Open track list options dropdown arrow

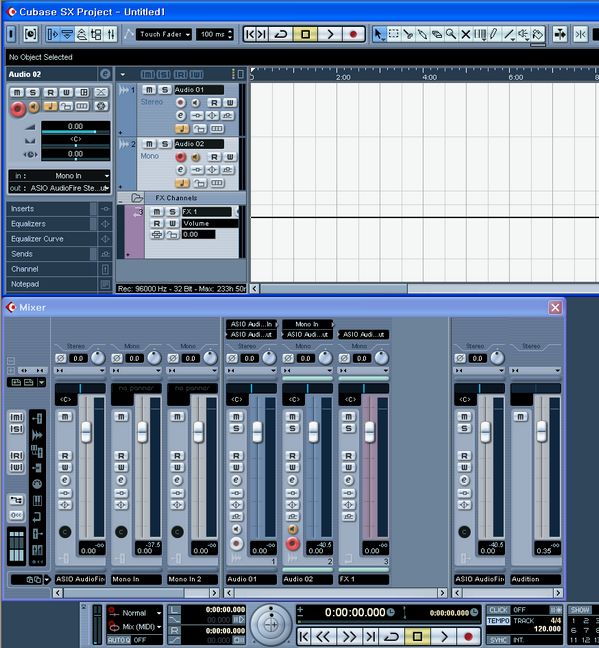coord(123,75)
